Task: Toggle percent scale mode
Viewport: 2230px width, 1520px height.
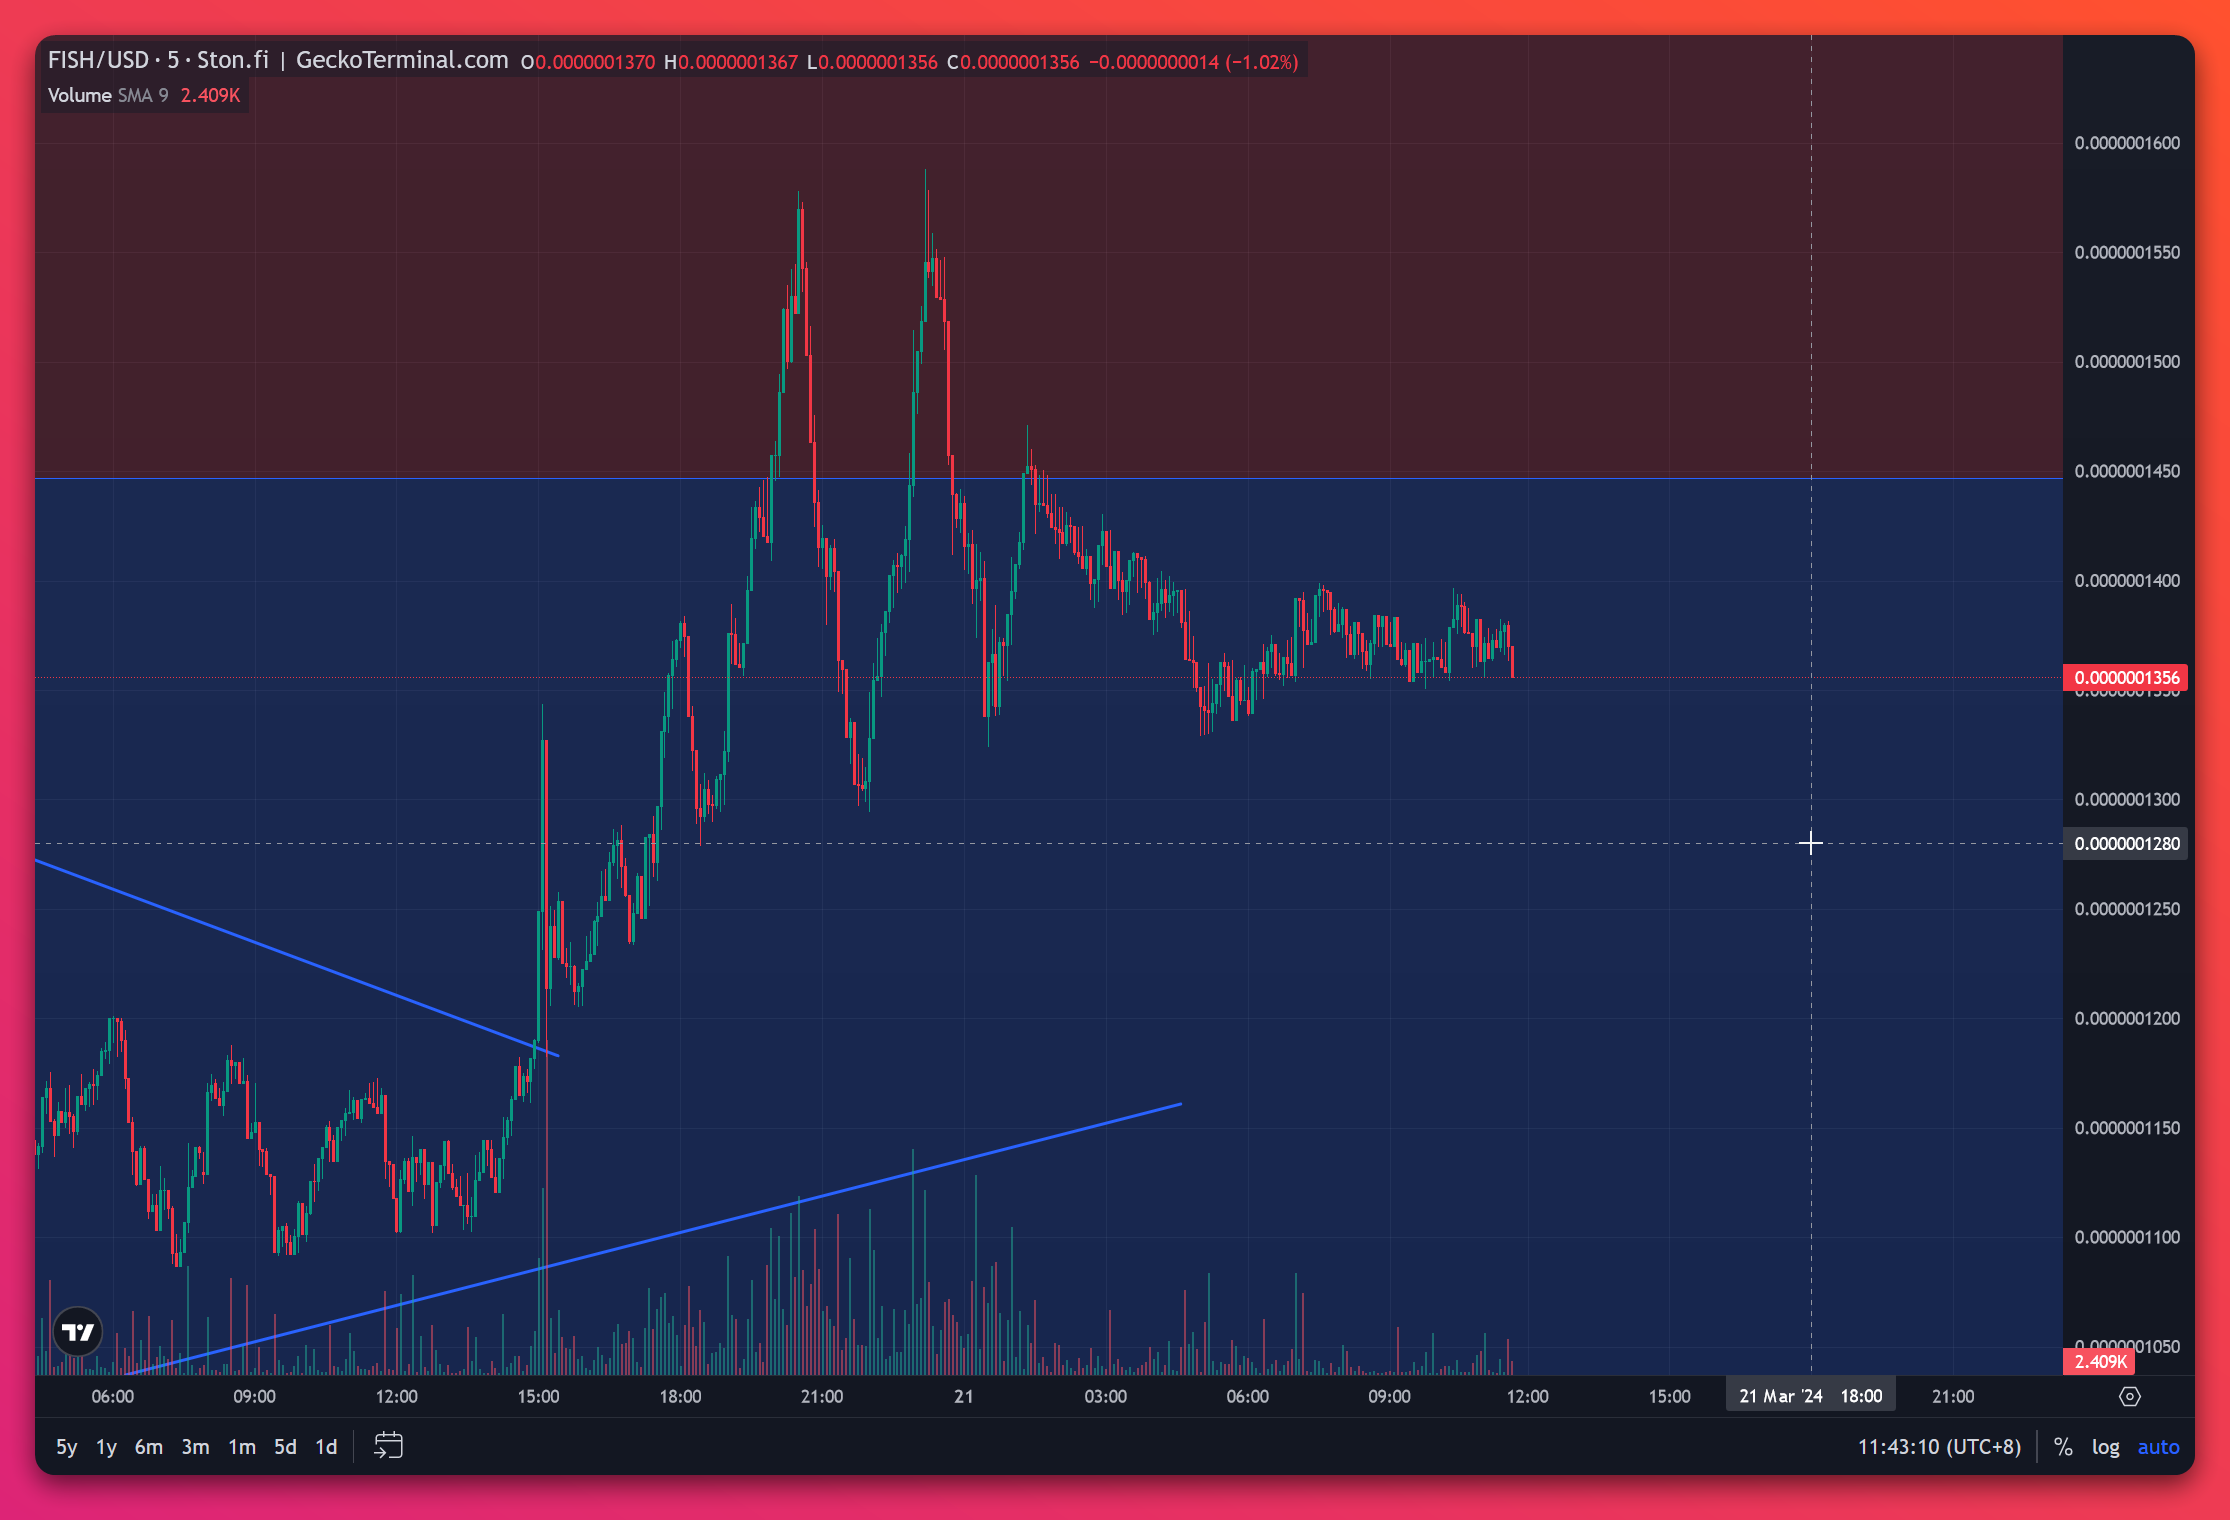Action: [2062, 1447]
